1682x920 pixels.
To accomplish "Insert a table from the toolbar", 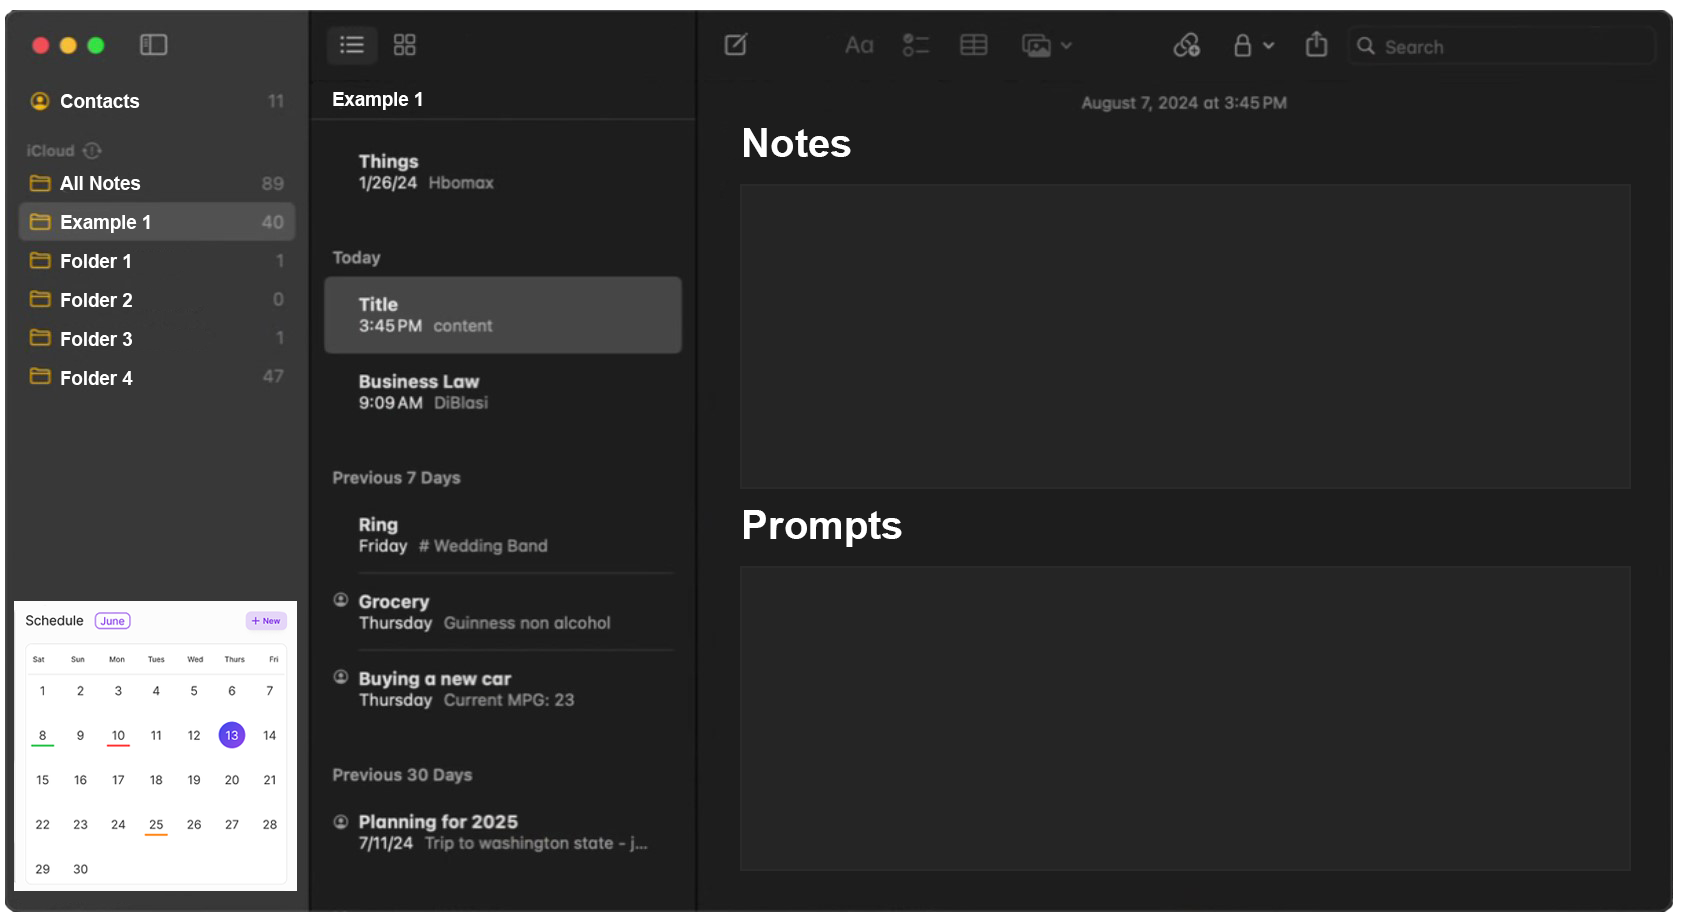I will click(x=973, y=45).
